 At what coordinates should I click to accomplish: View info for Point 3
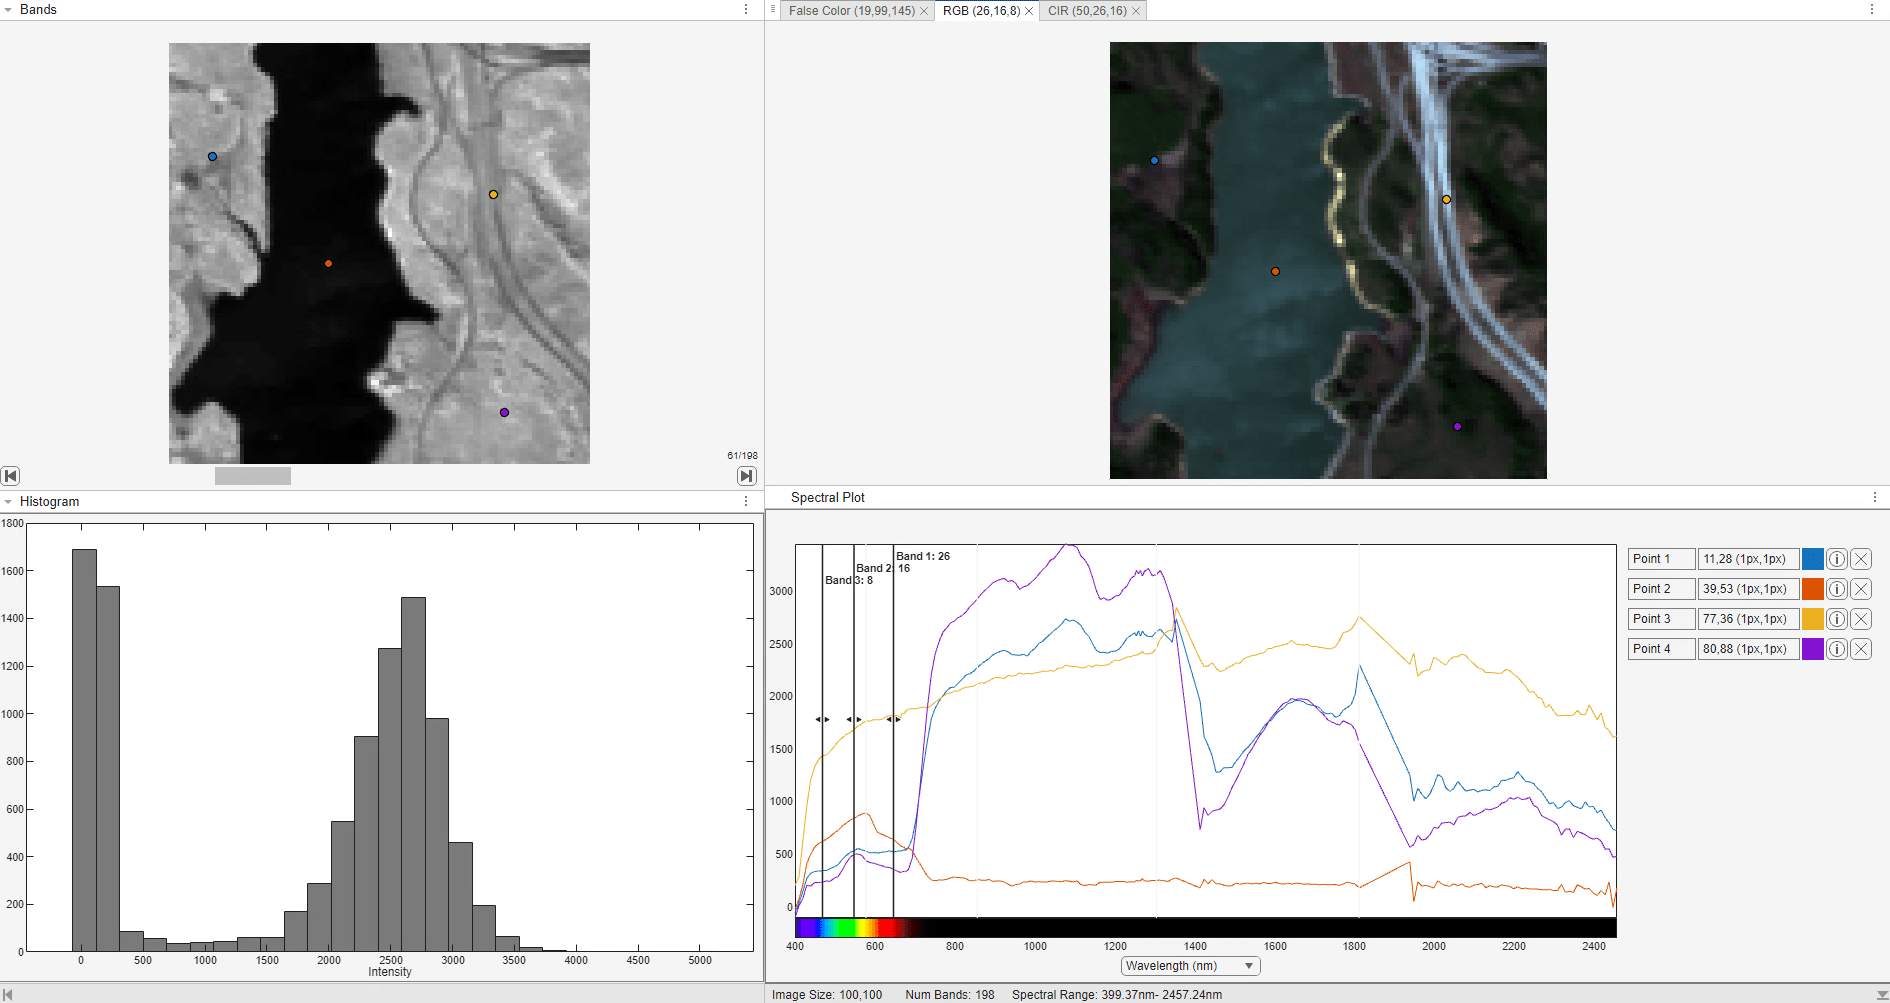(1836, 619)
